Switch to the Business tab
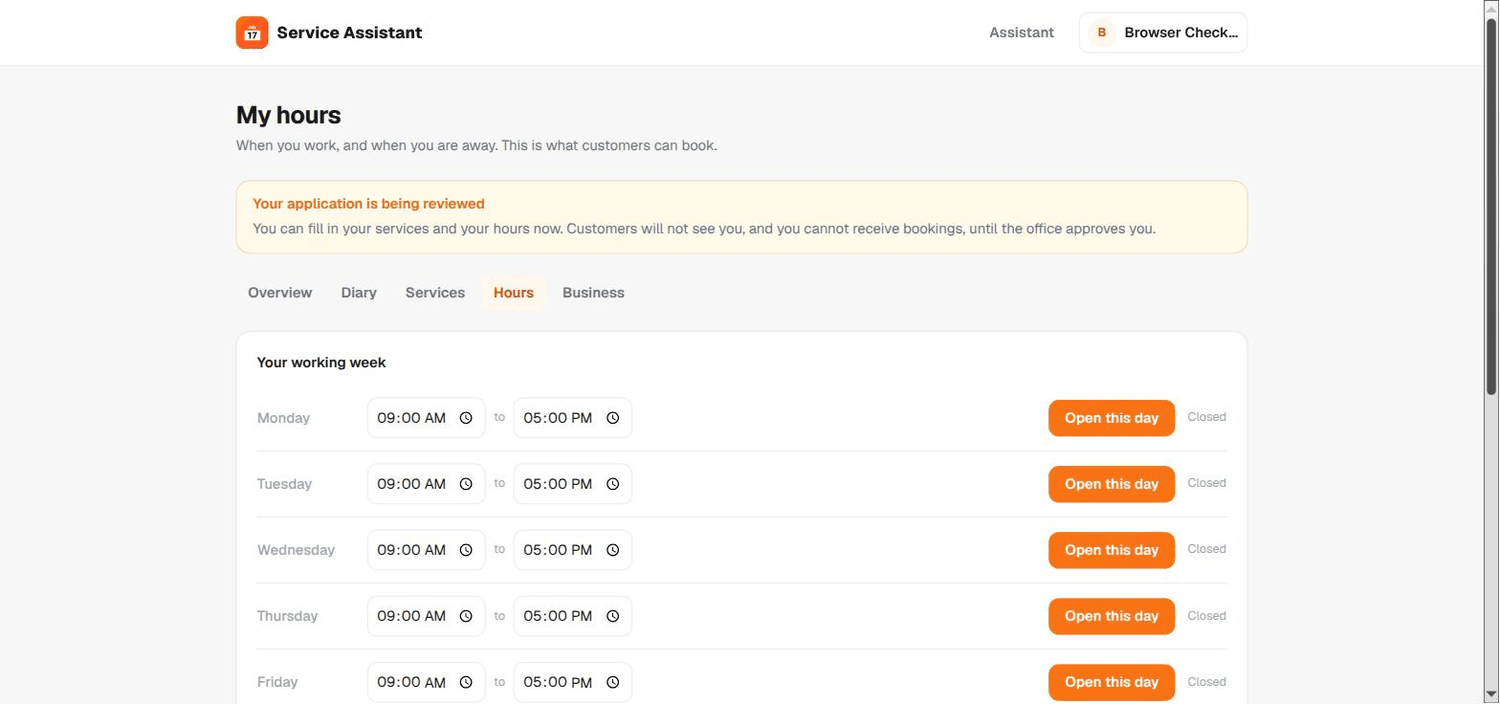The width and height of the screenshot is (1500, 704). [593, 293]
